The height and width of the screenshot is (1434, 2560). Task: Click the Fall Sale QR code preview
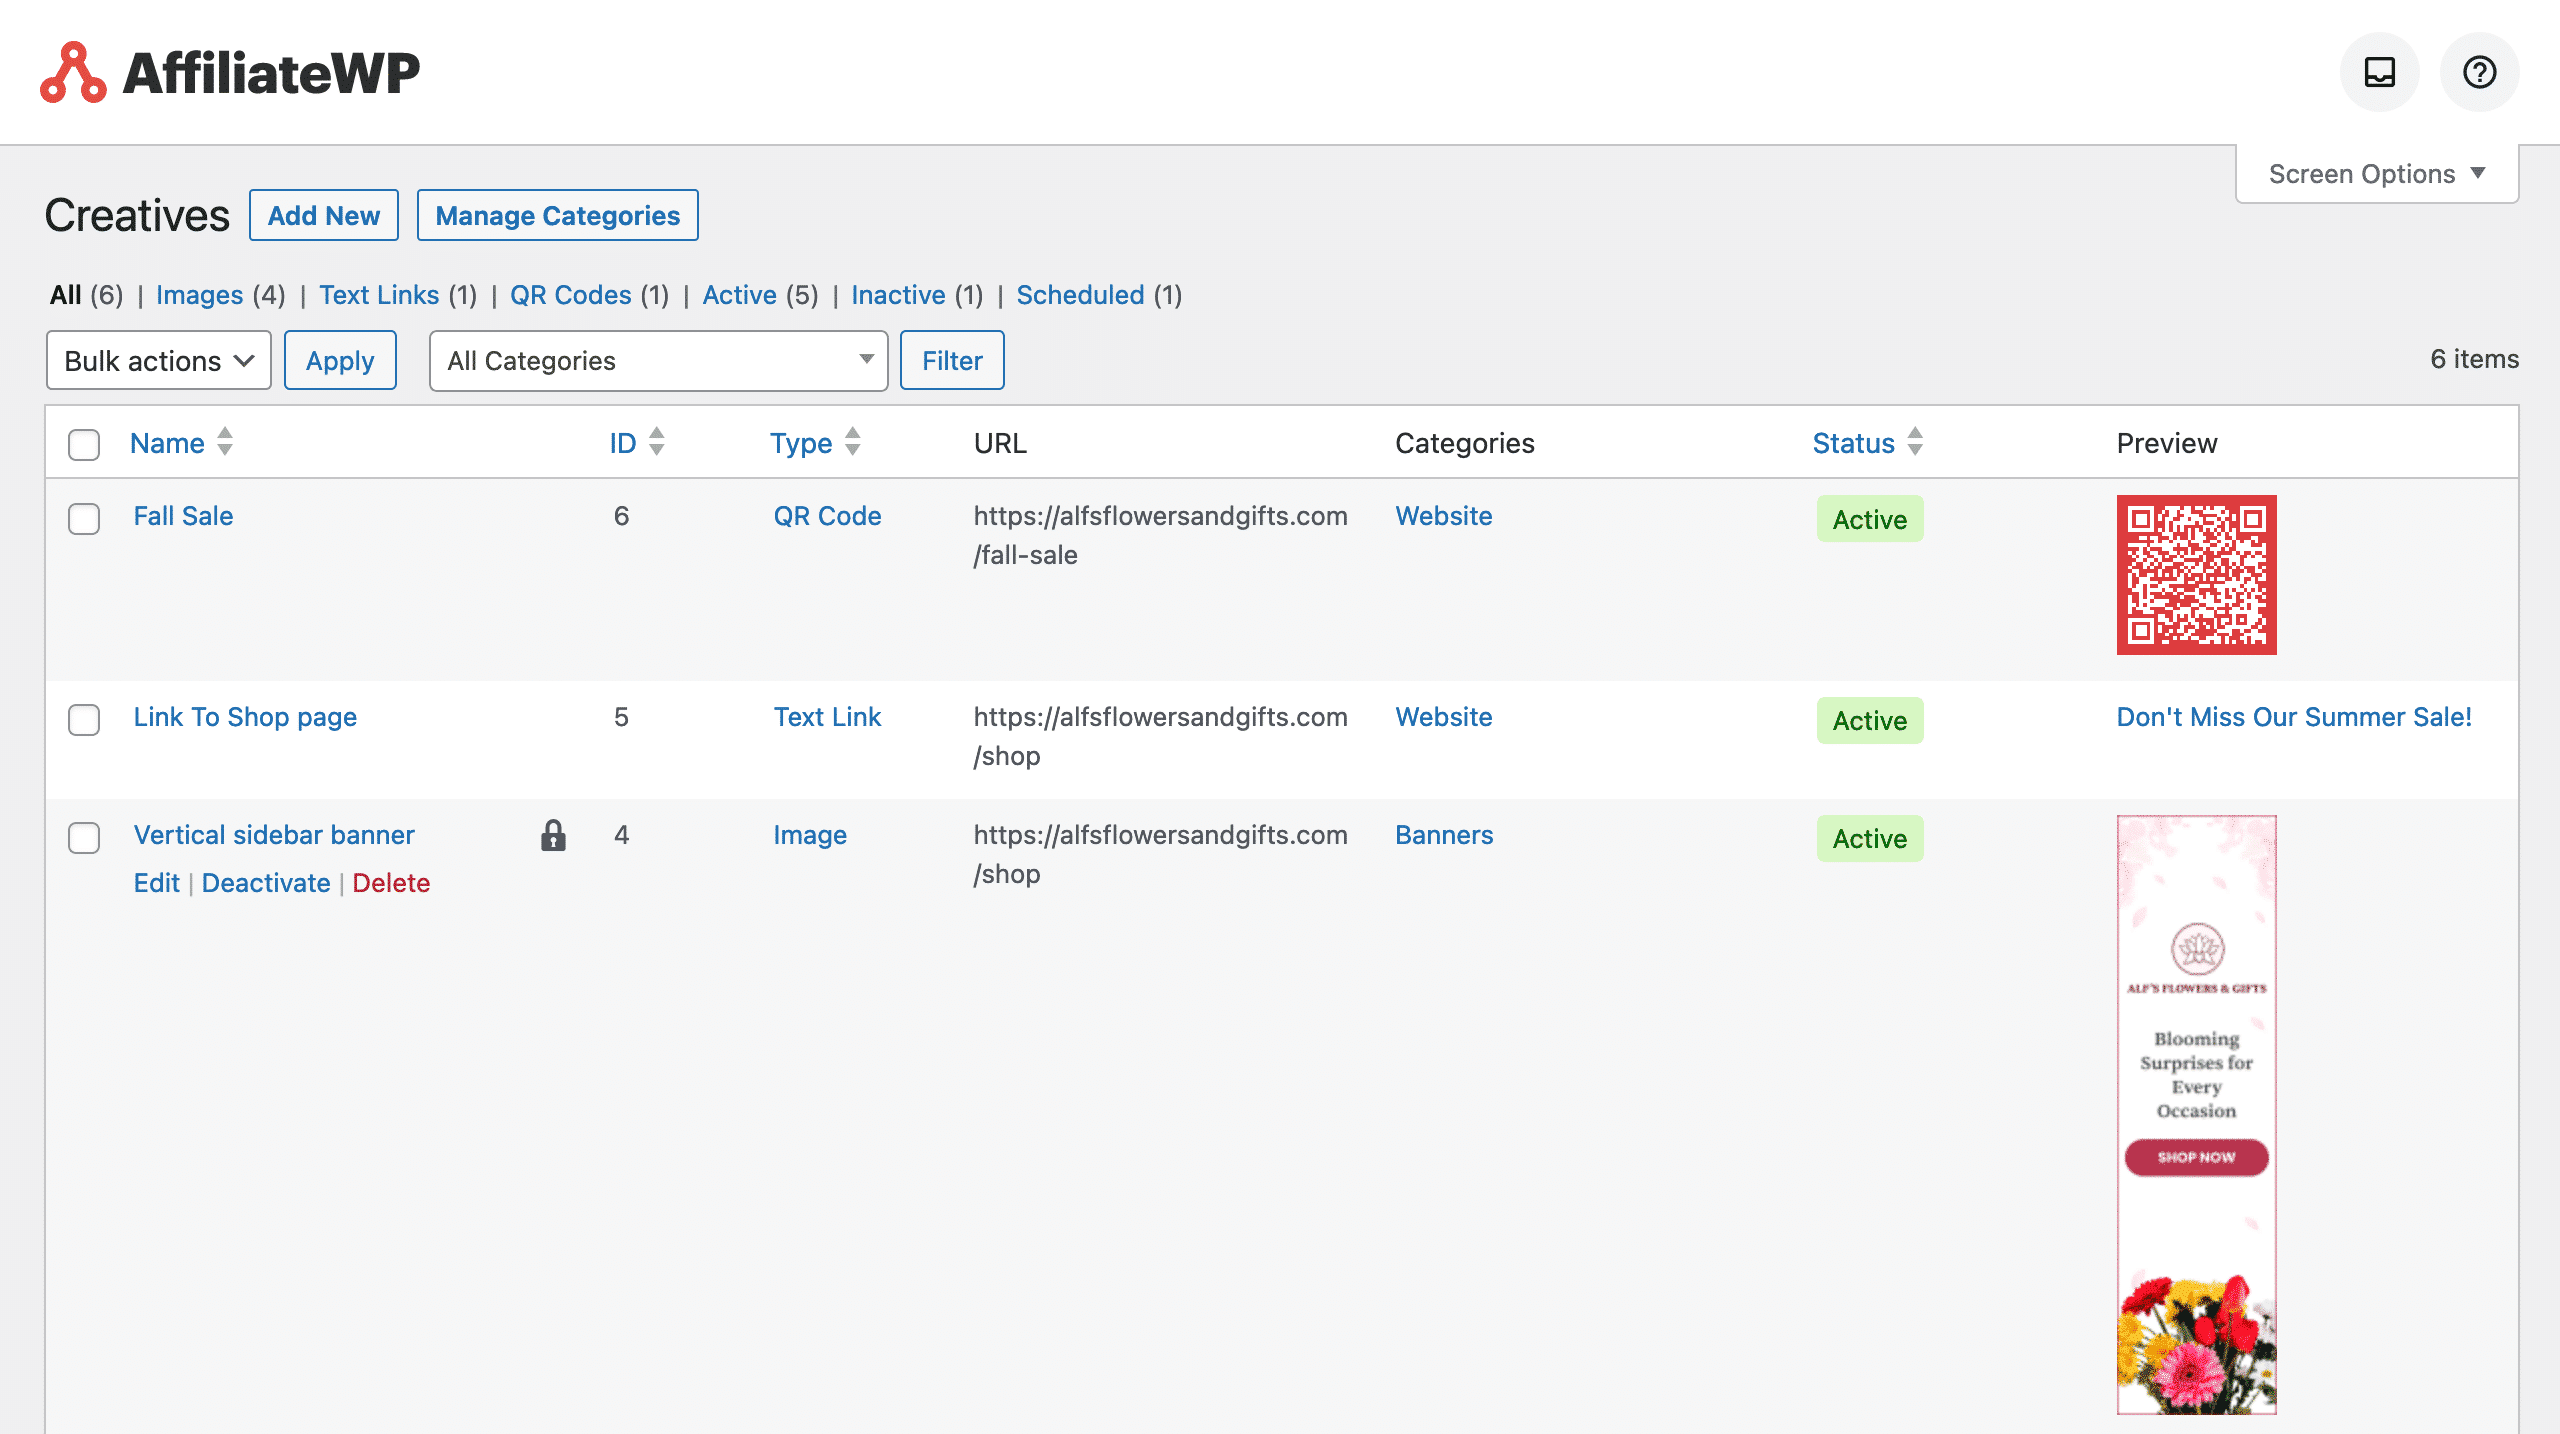tap(2196, 575)
